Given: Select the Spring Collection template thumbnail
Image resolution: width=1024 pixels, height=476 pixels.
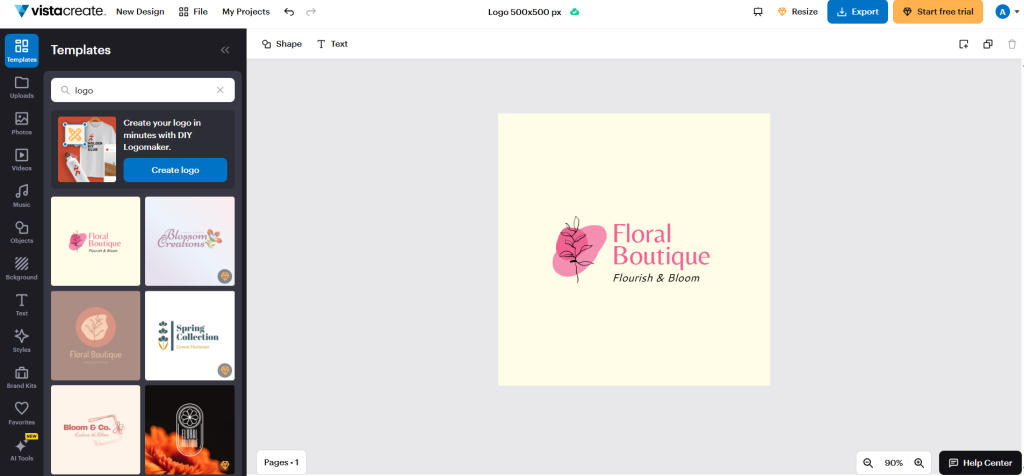Looking at the screenshot, I should pos(189,336).
